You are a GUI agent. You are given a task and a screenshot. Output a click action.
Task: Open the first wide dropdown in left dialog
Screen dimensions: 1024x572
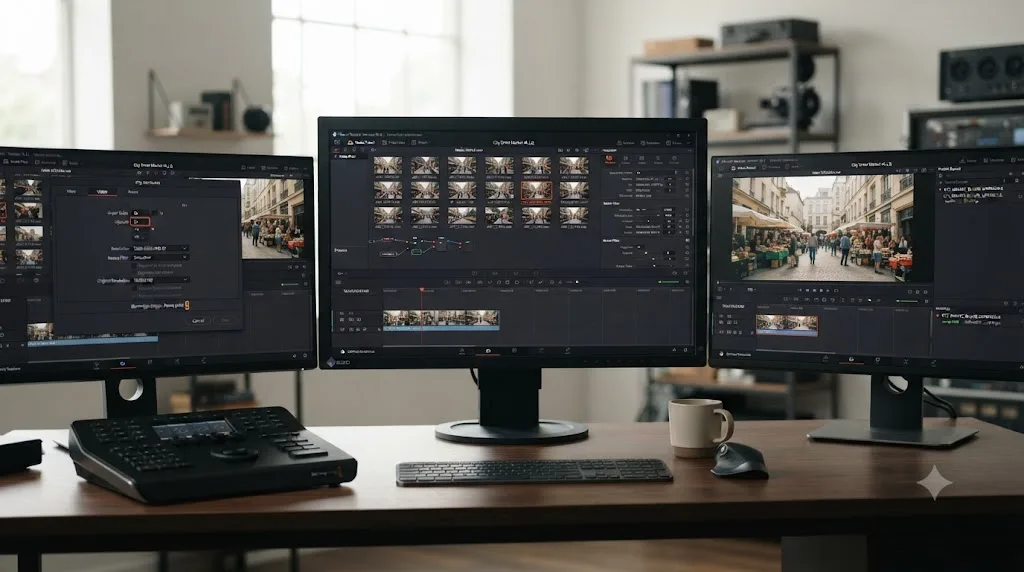coord(161,248)
